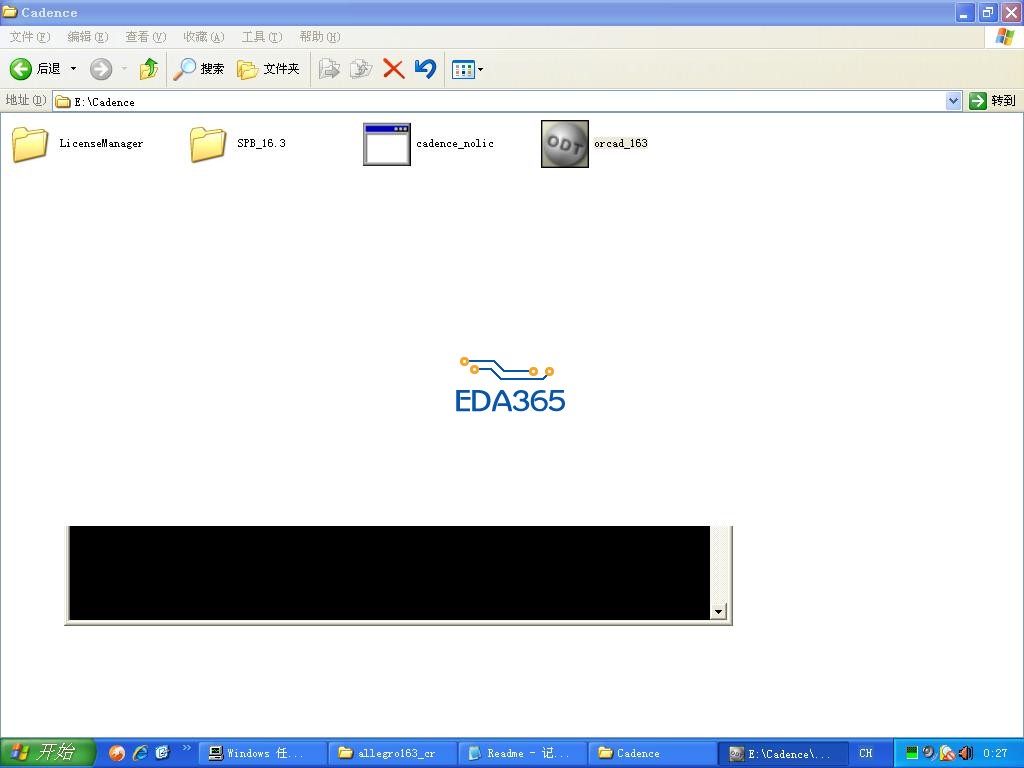Switch to Windows 任... taskbar button
The width and height of the screenshot is (1024, 768).
click(261, 754)
